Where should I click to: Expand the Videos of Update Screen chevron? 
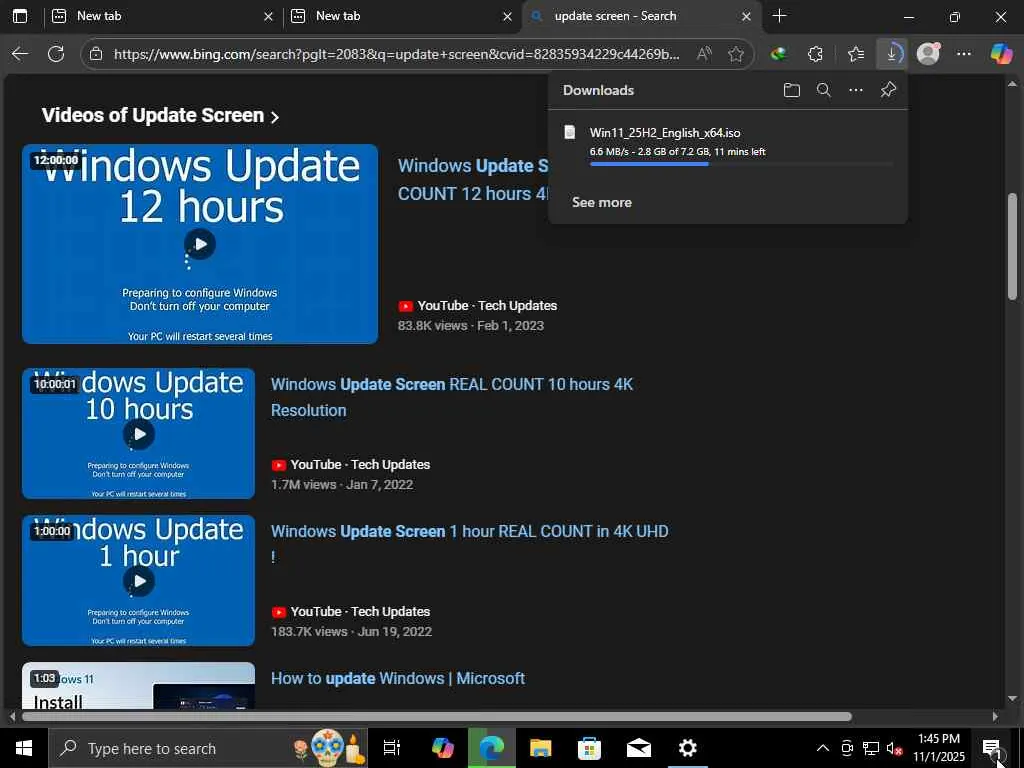click(x=275, y=117)
